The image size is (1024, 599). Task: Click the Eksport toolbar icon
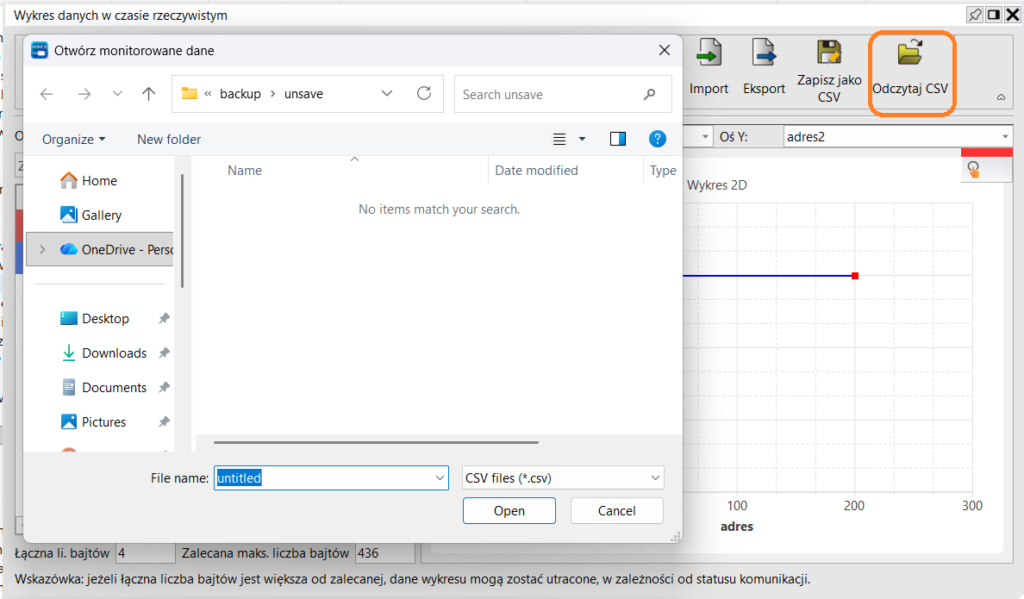763,53
